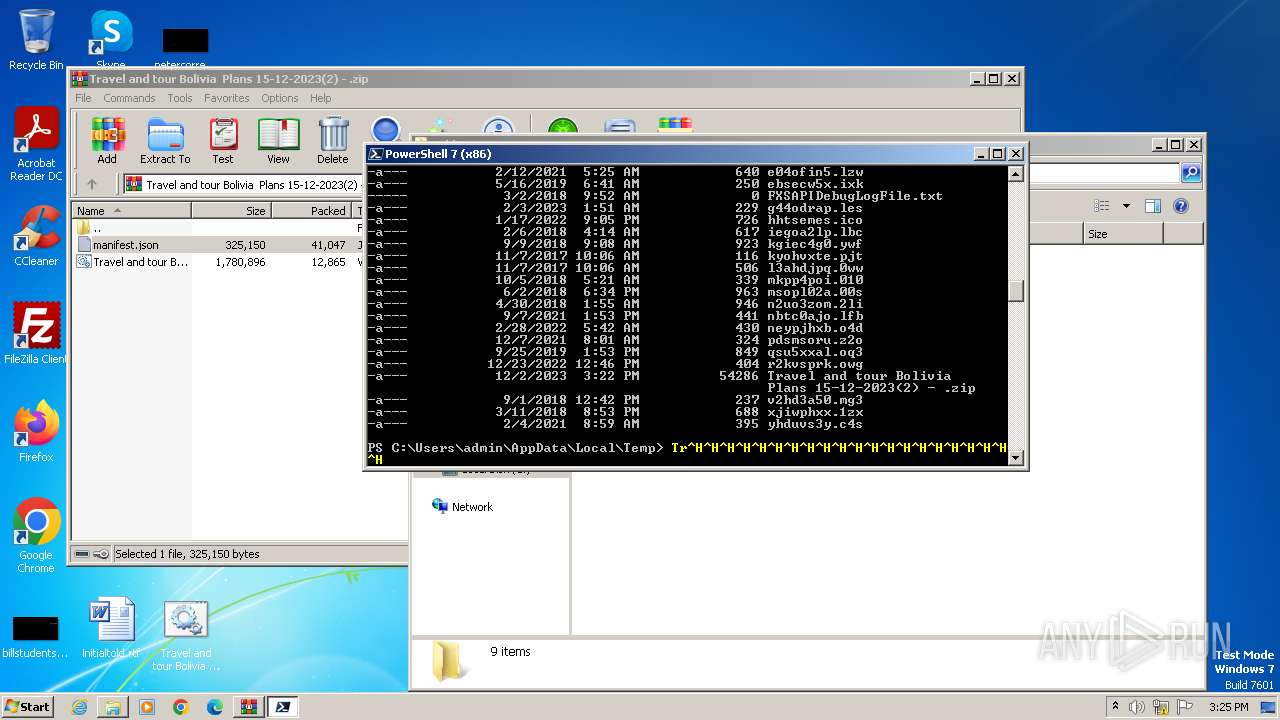The height and width of the screenshot is (720, 1280).
Task: Open Microsoft Edge from taskbar
Action: click(x=215, y=707)
